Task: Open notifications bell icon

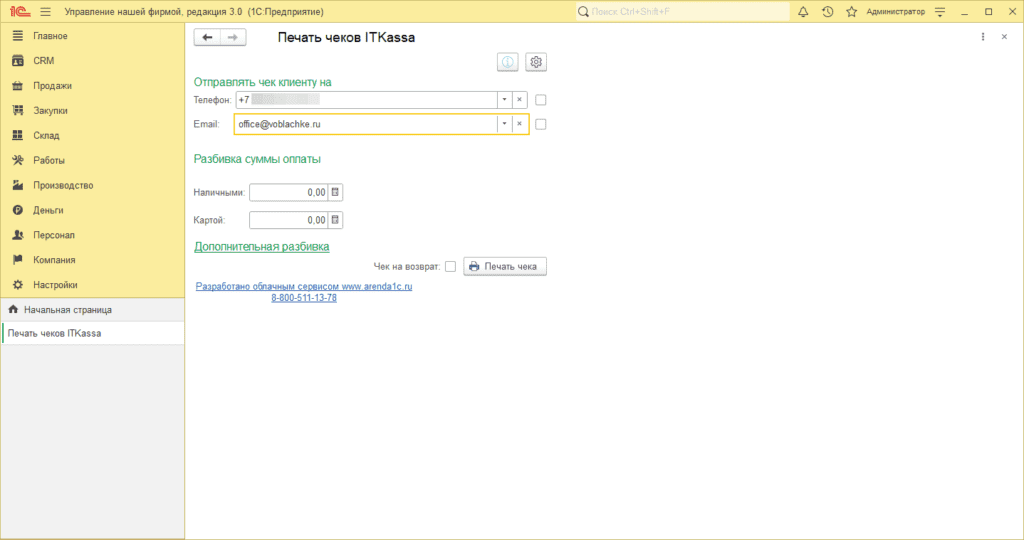Action: tap(803, 12)
